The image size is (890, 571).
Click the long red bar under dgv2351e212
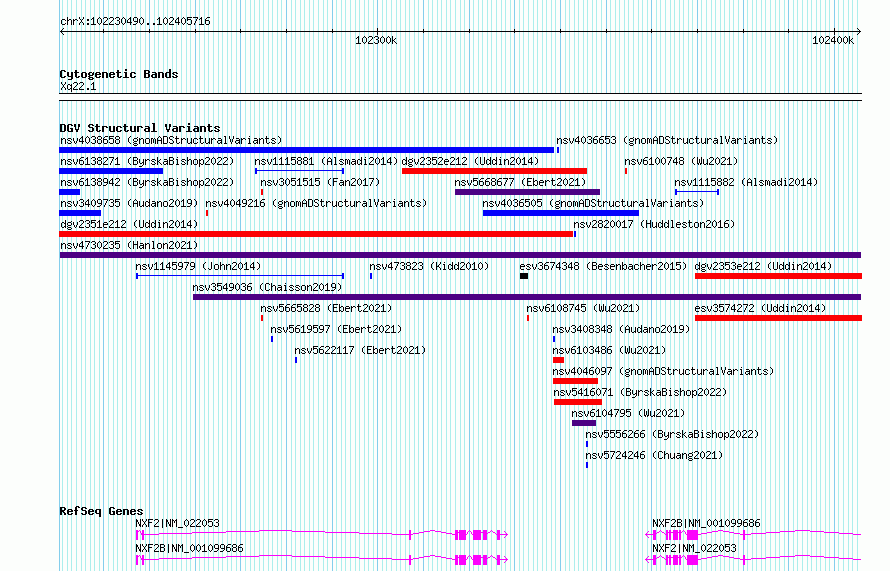tap(316, 234)
